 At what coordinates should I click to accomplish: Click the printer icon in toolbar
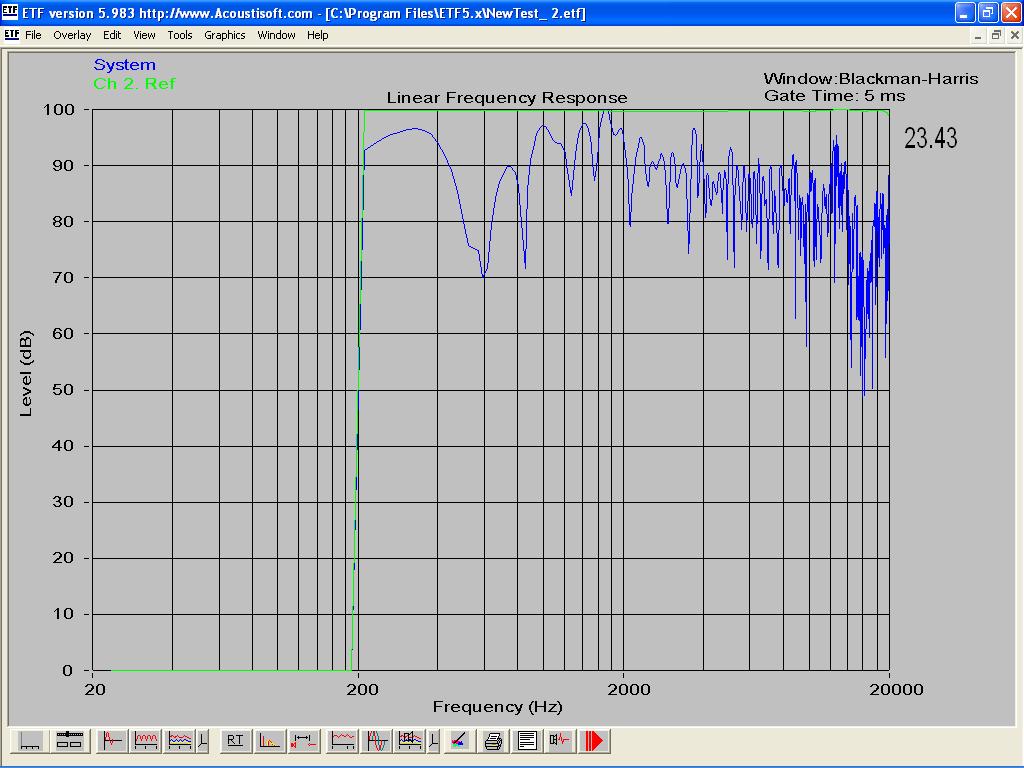coord(493,741)
